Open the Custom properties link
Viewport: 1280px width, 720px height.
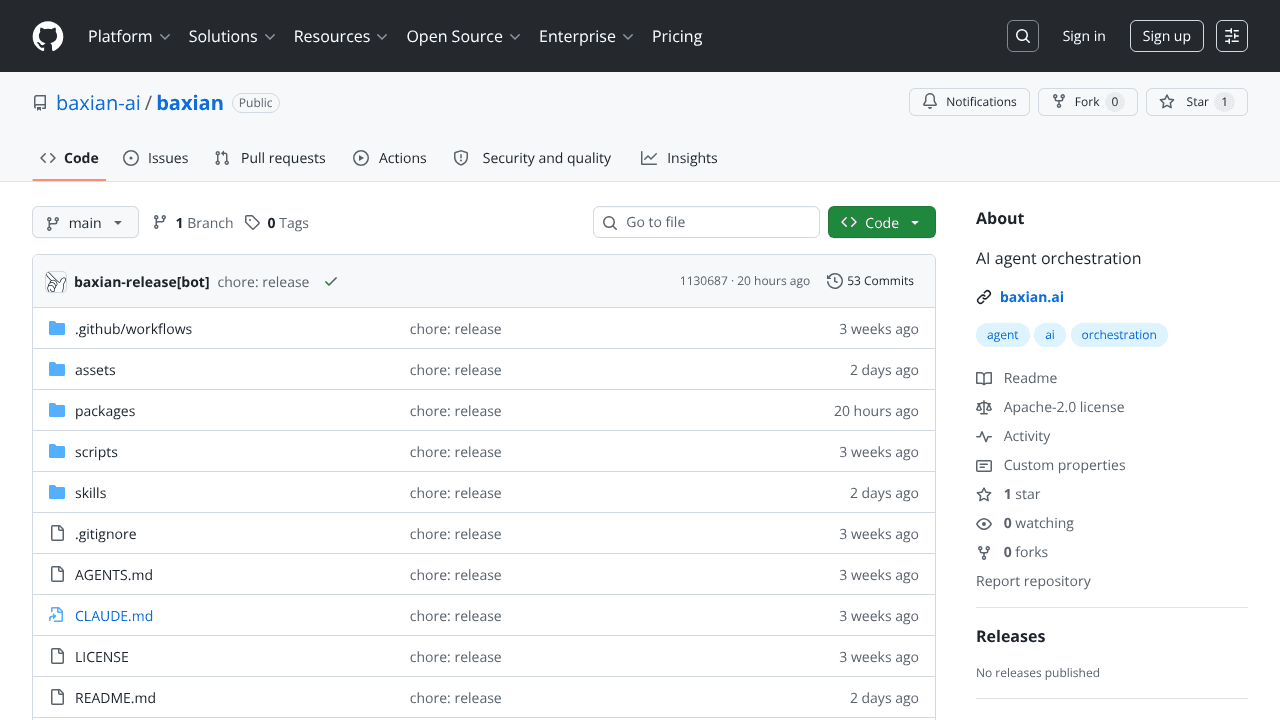[1064, 465]
